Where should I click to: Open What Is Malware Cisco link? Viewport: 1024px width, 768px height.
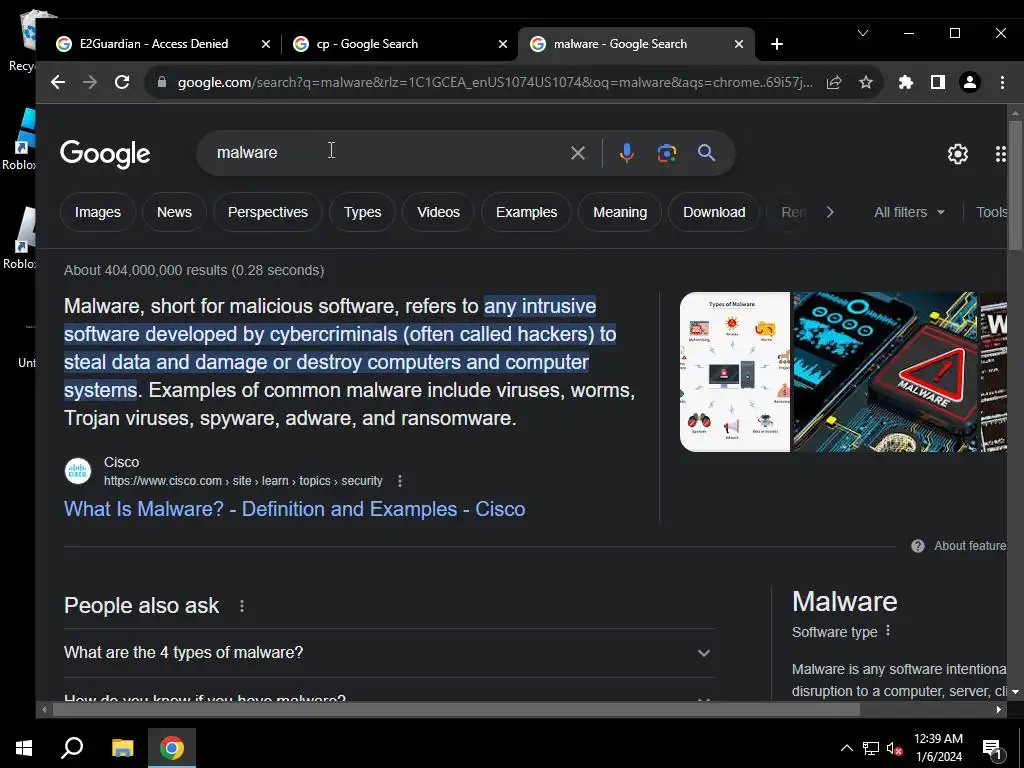[295, 509]
